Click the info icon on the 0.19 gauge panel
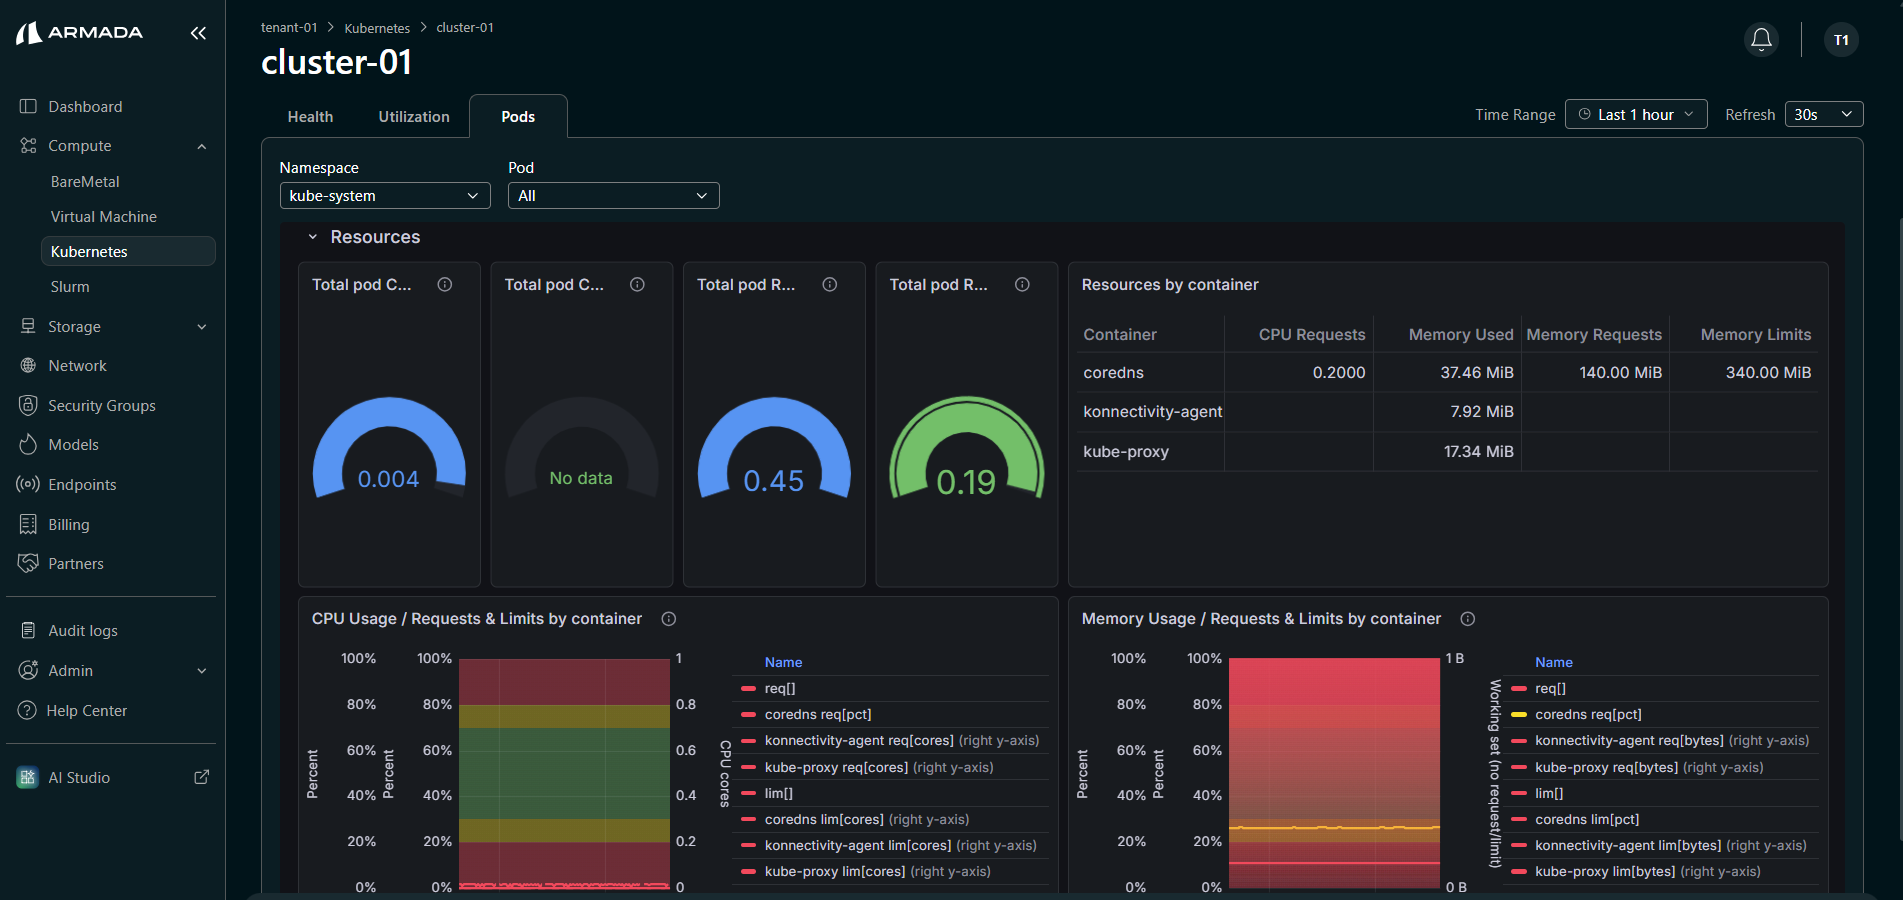This screenshot has width=1903, height=900. click(1022, 285)
